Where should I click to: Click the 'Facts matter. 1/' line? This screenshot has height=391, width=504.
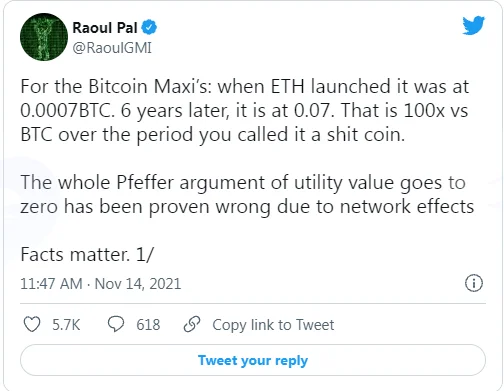87,255
